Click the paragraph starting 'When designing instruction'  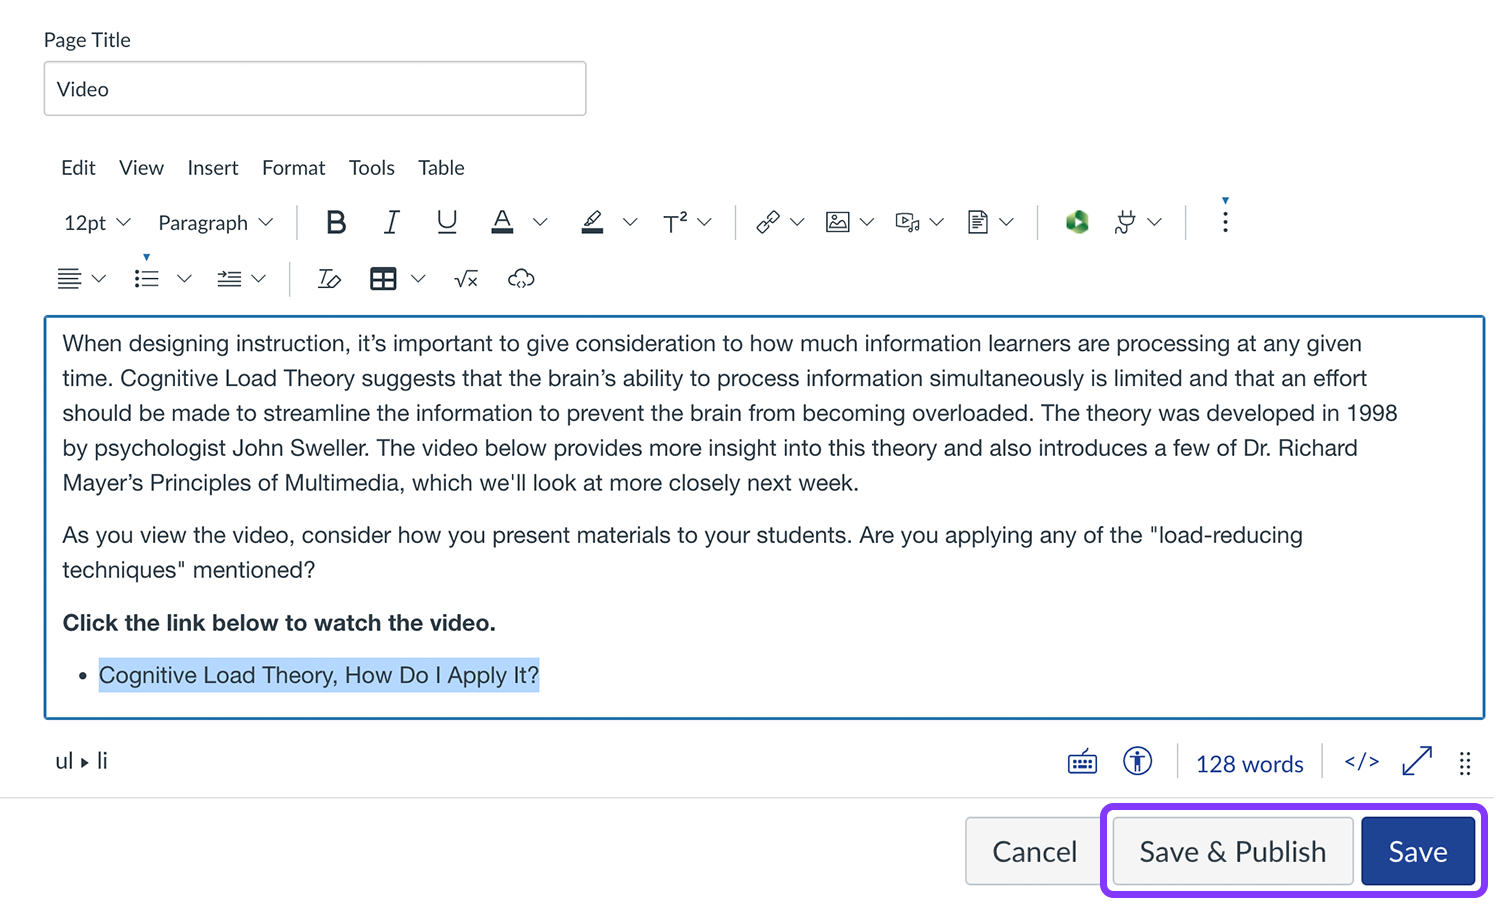pyautogui.click(x=730, y=413)
